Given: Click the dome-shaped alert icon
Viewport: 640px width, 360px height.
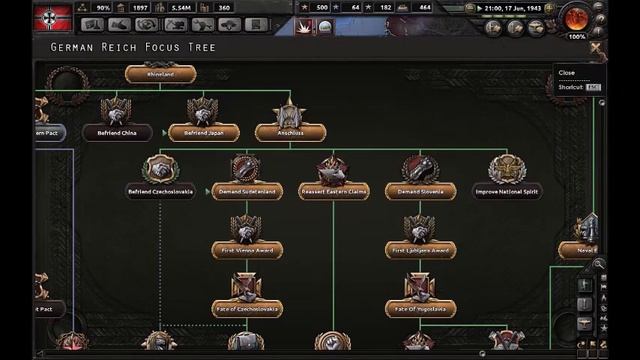Looking at the screenshot, I should [x=325, y=27].
